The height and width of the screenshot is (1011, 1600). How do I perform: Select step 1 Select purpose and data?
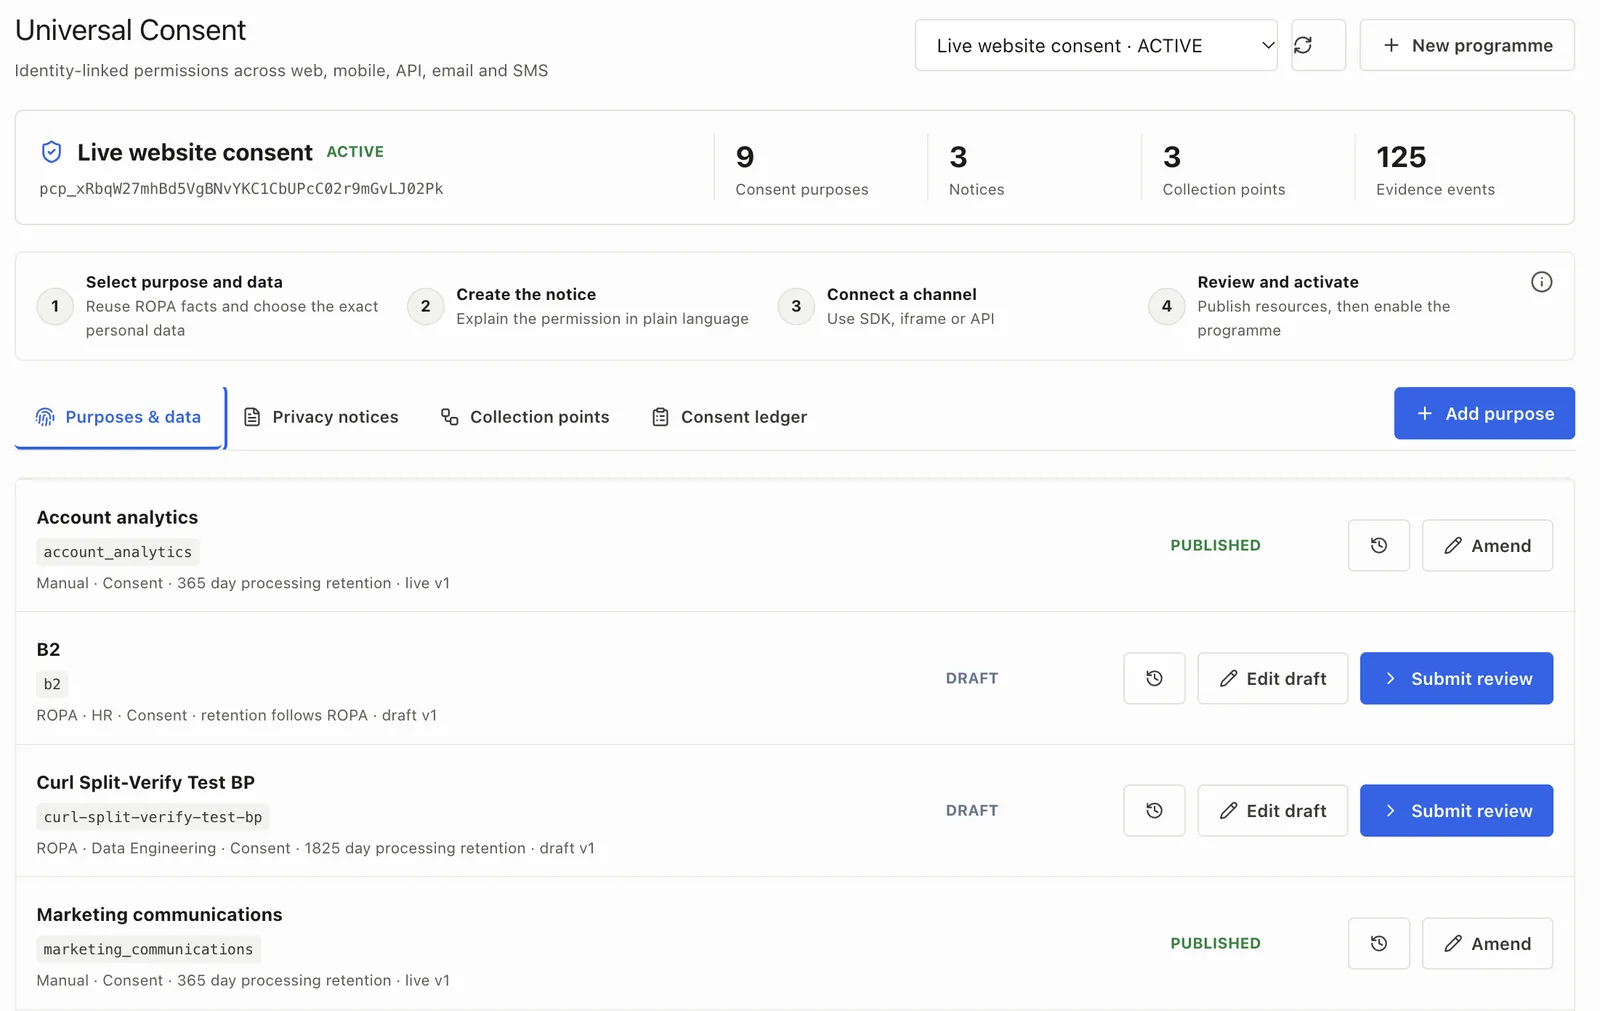tap(209, 306)
